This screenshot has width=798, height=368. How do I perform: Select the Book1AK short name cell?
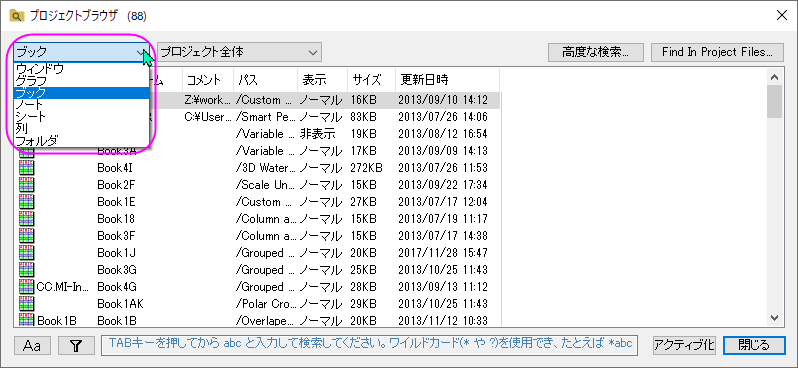click(120, 304)
